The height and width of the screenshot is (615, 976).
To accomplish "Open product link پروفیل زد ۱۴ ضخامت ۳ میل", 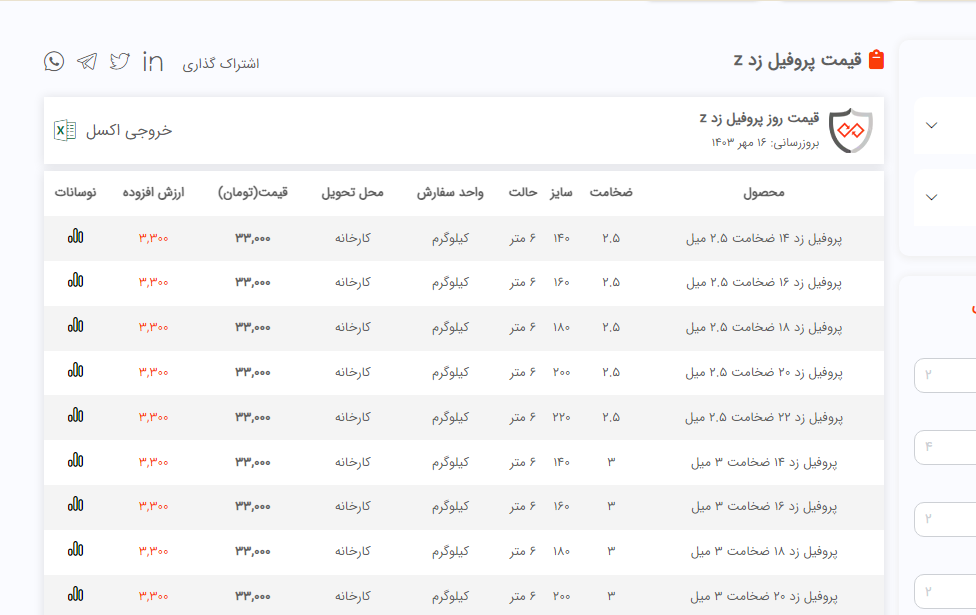I will (764, 461).
